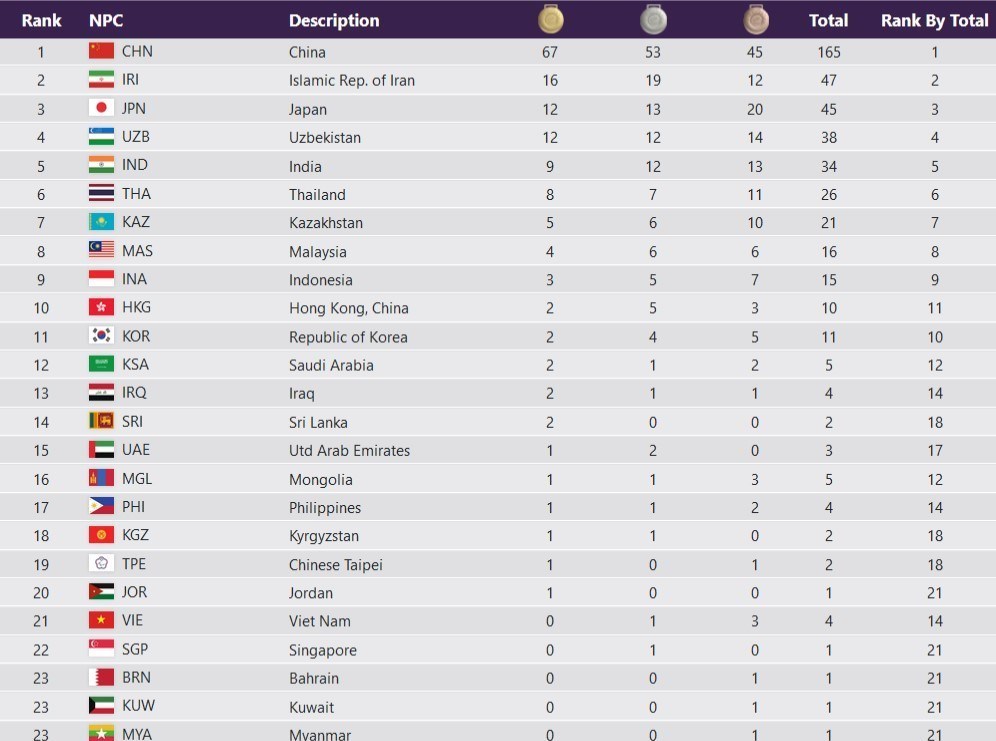Click the gold medal icon in header
This screenshot has width=996, height=741.
tap(550, 19)
